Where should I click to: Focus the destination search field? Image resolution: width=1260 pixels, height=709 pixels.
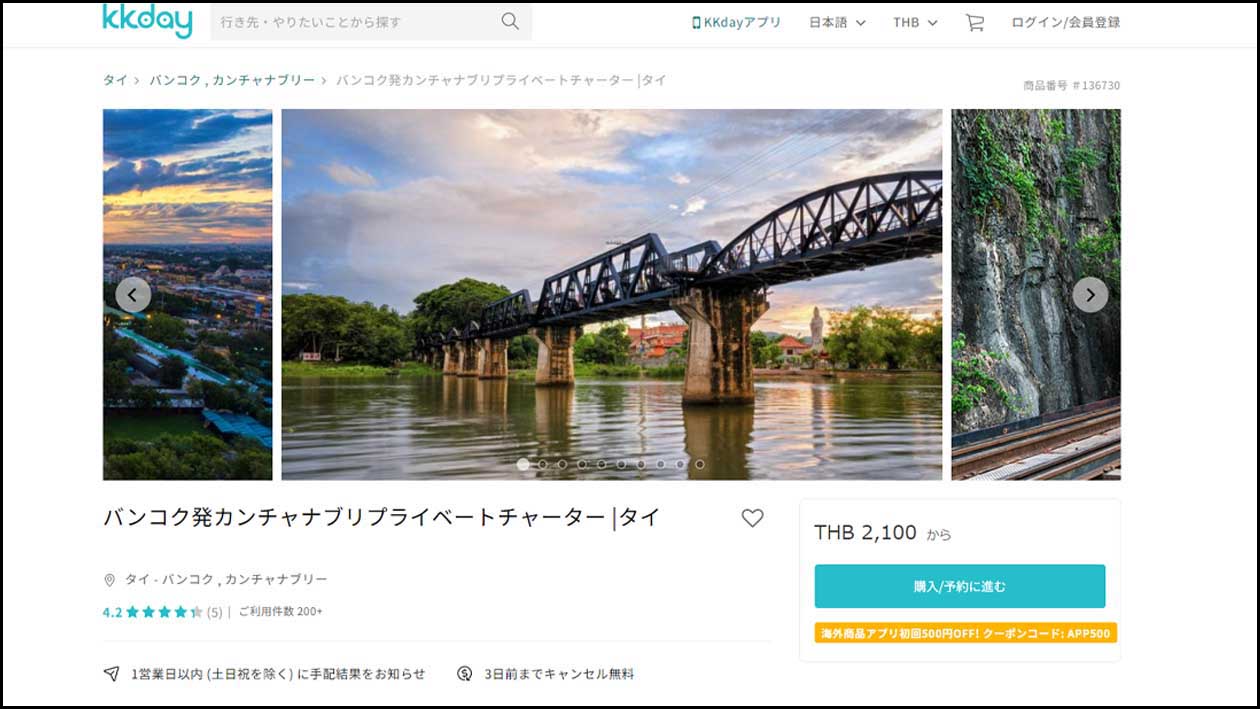(x=371, y=21)
